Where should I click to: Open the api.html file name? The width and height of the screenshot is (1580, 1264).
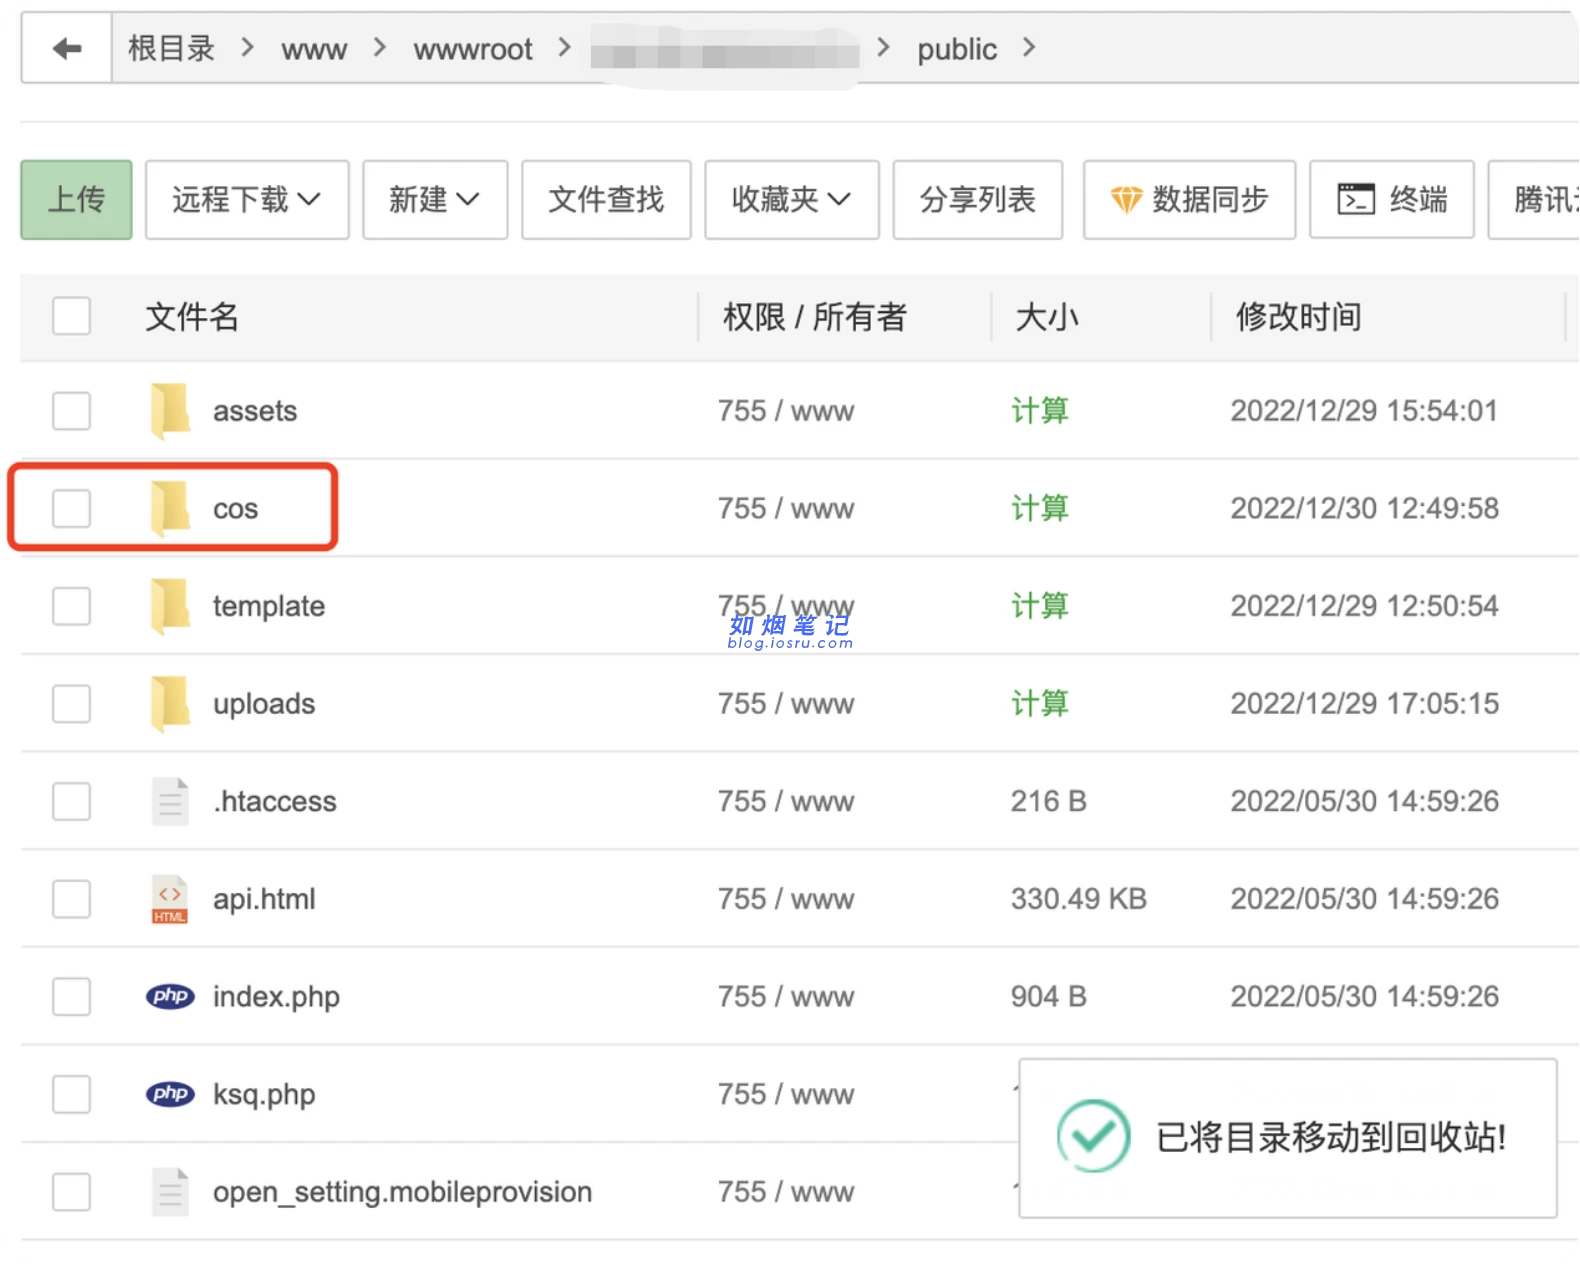click(264, 899)
